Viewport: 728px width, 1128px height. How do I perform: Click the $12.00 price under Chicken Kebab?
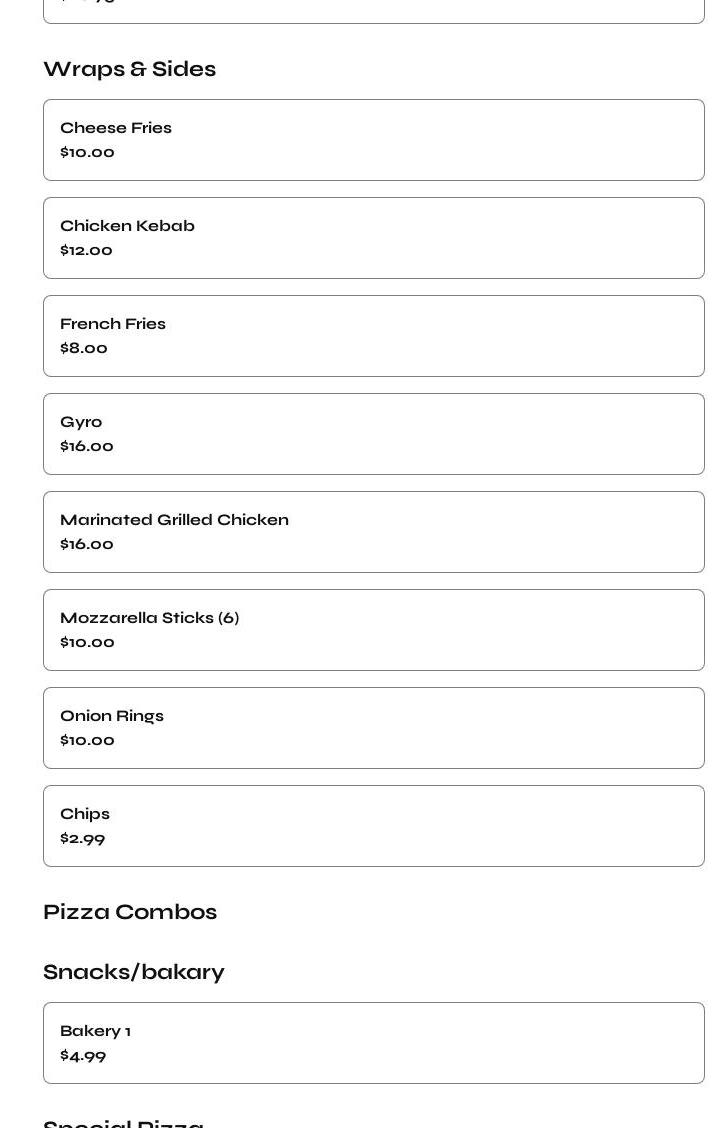pyautogui.click(x=86, y=251)
